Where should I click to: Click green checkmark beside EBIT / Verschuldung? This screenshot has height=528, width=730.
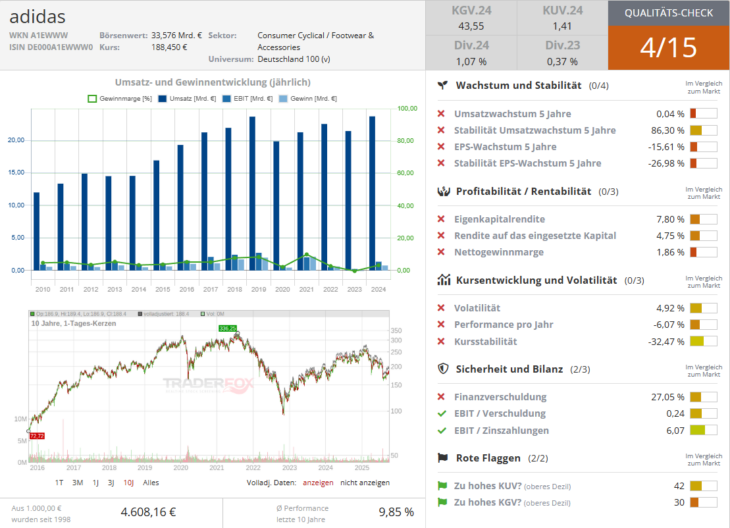[441, 413]
